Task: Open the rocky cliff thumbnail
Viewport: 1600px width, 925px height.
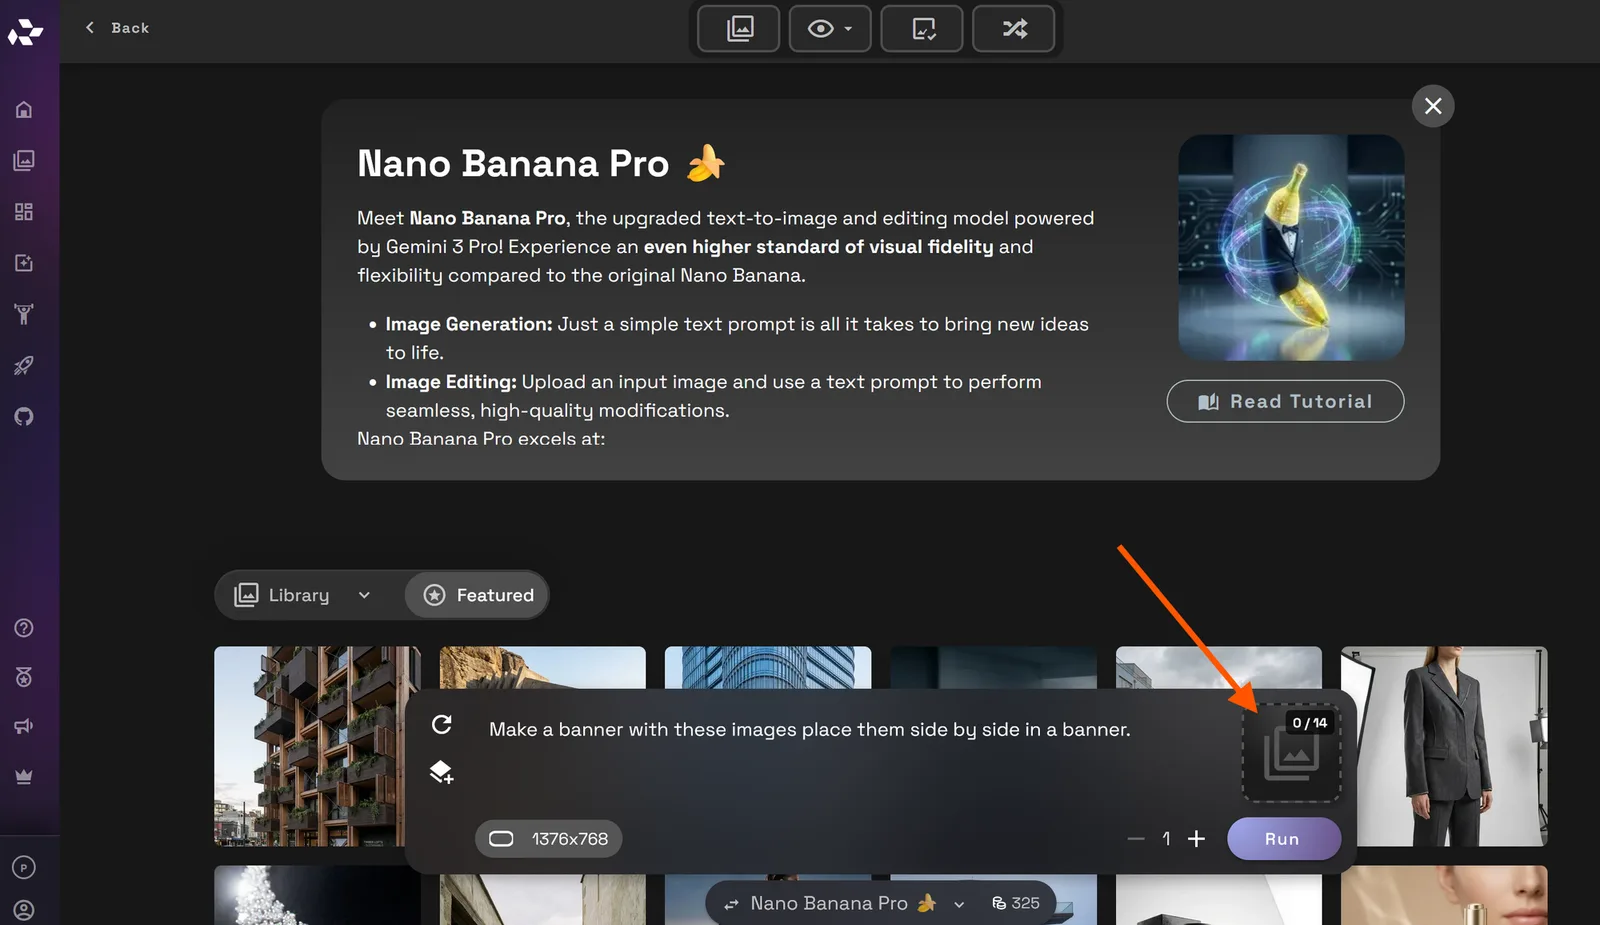Action: 542,666
